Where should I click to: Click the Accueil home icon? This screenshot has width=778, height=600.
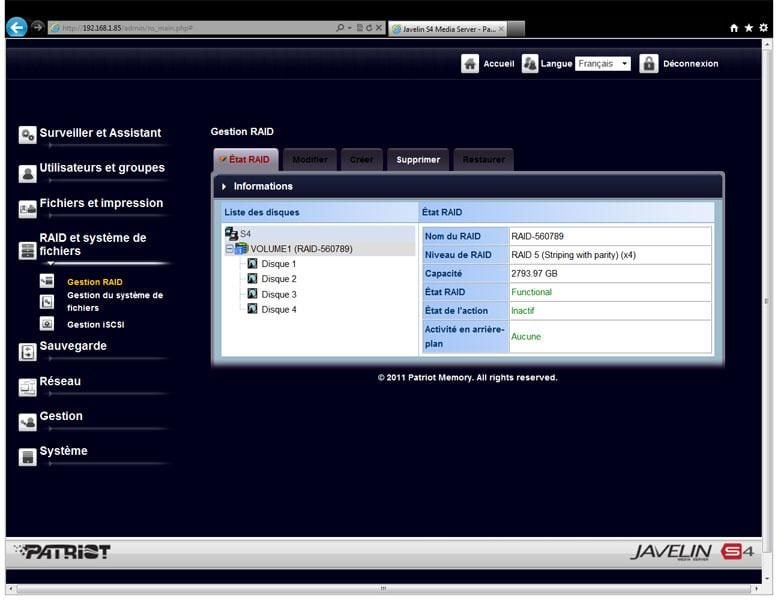coord(470,64)
